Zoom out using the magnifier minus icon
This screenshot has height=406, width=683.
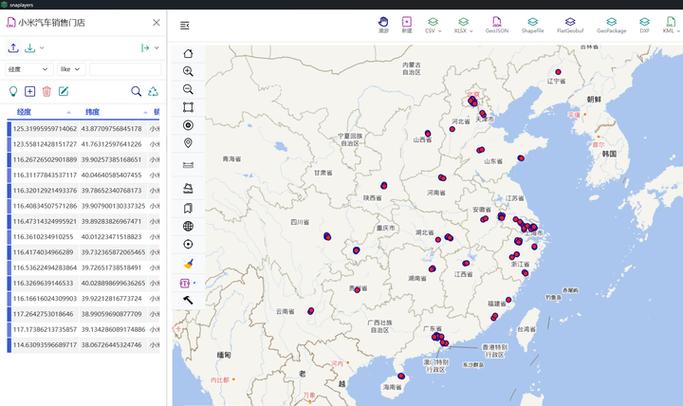(188, 89)
